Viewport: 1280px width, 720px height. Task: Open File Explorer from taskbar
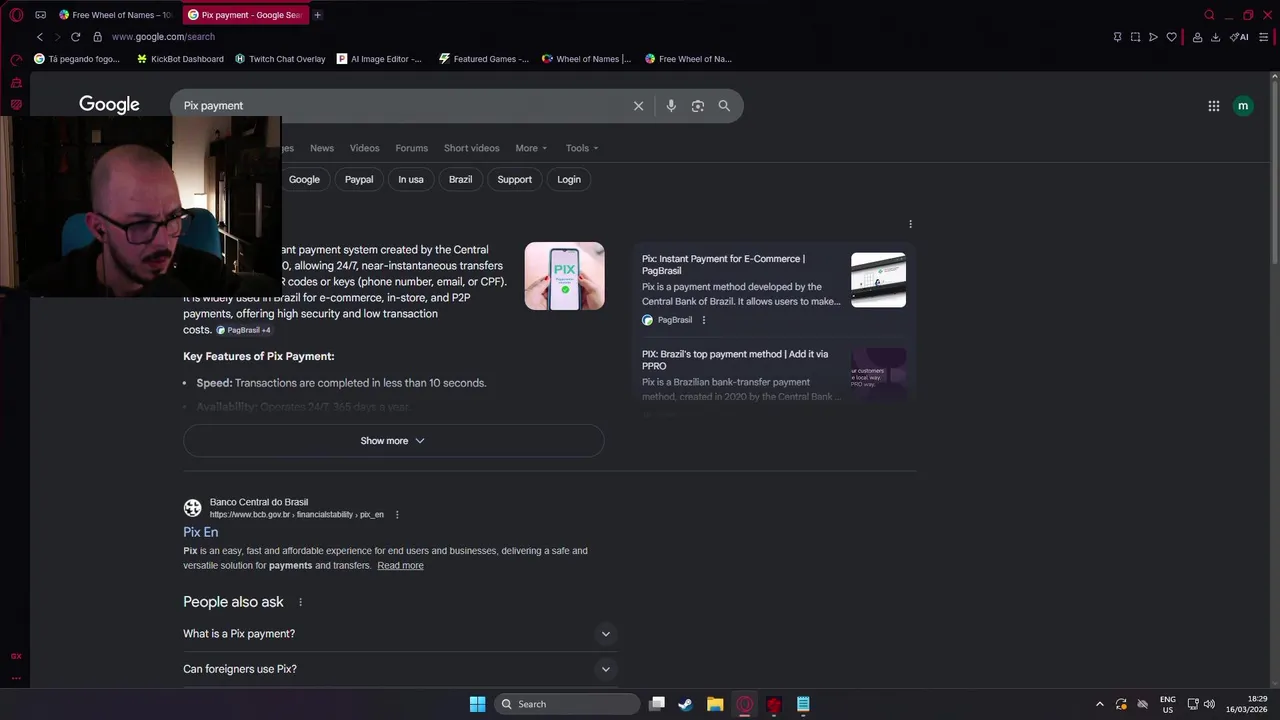715,704
